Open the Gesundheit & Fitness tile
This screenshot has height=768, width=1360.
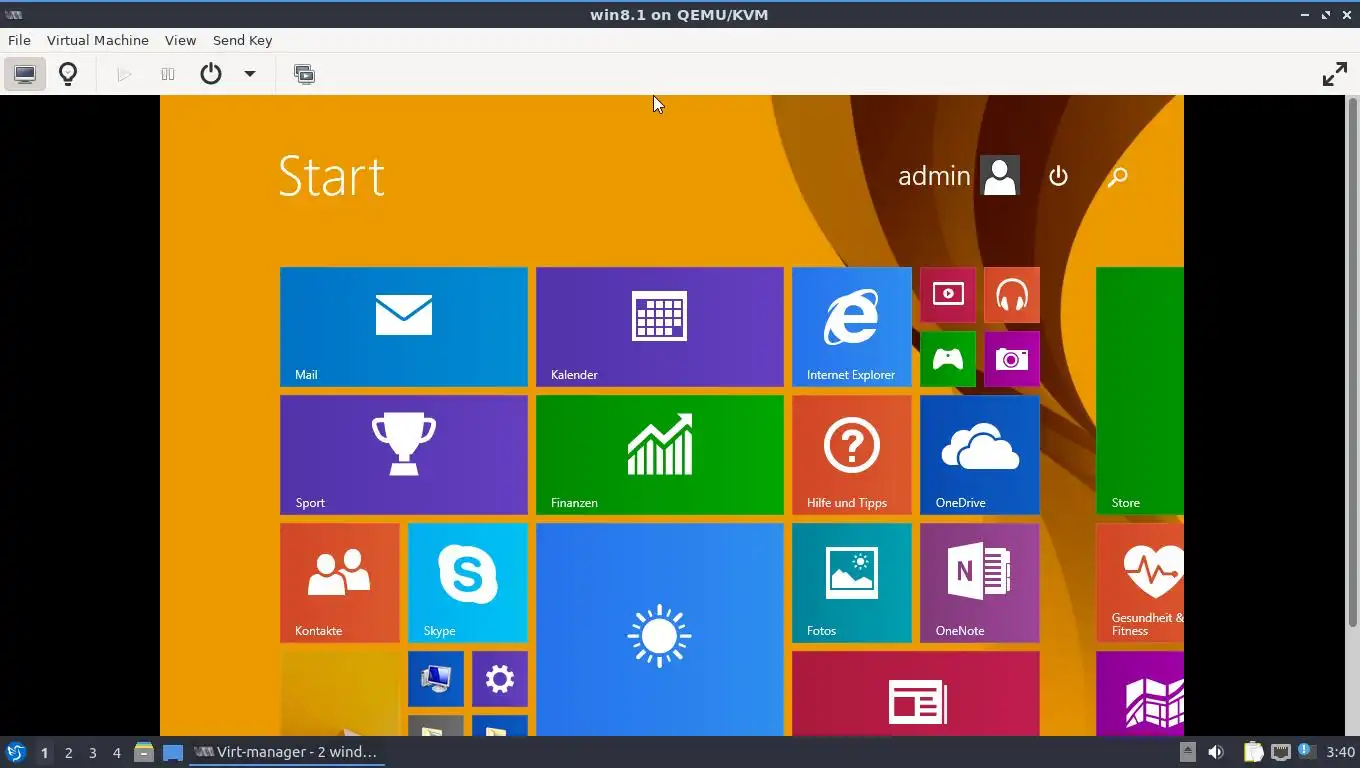tap(1140, 583)
